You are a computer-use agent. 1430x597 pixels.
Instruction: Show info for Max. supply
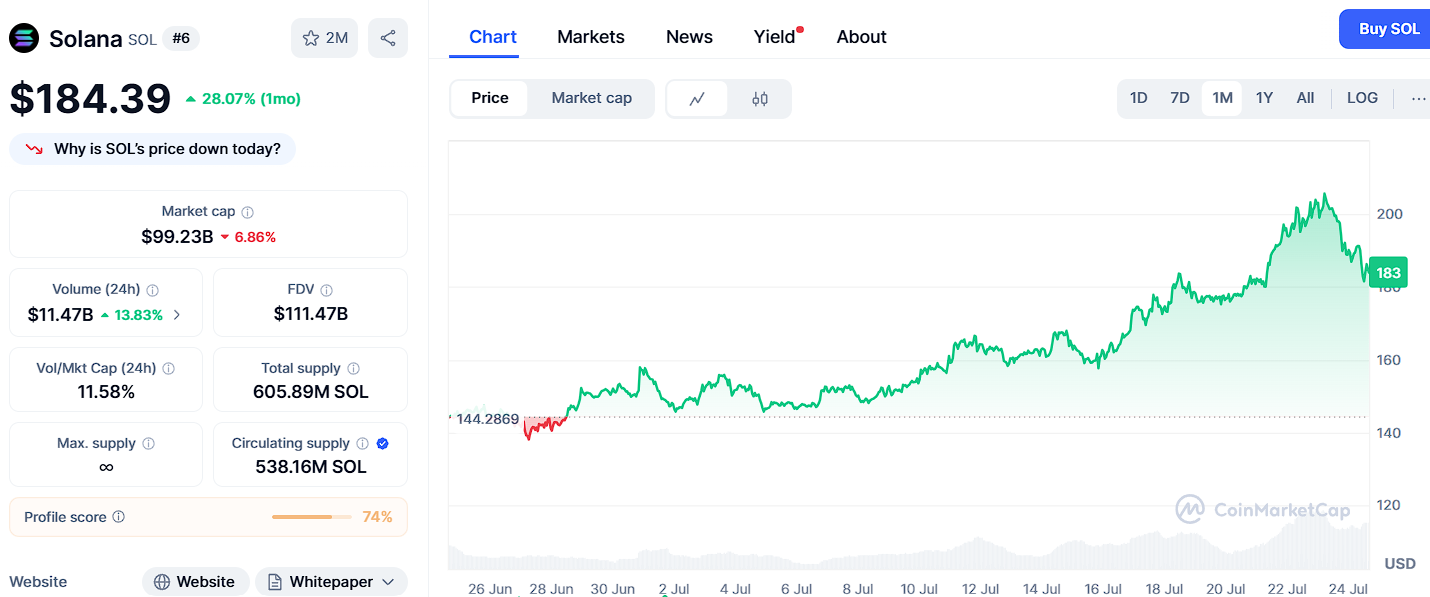tap(148, 443)
